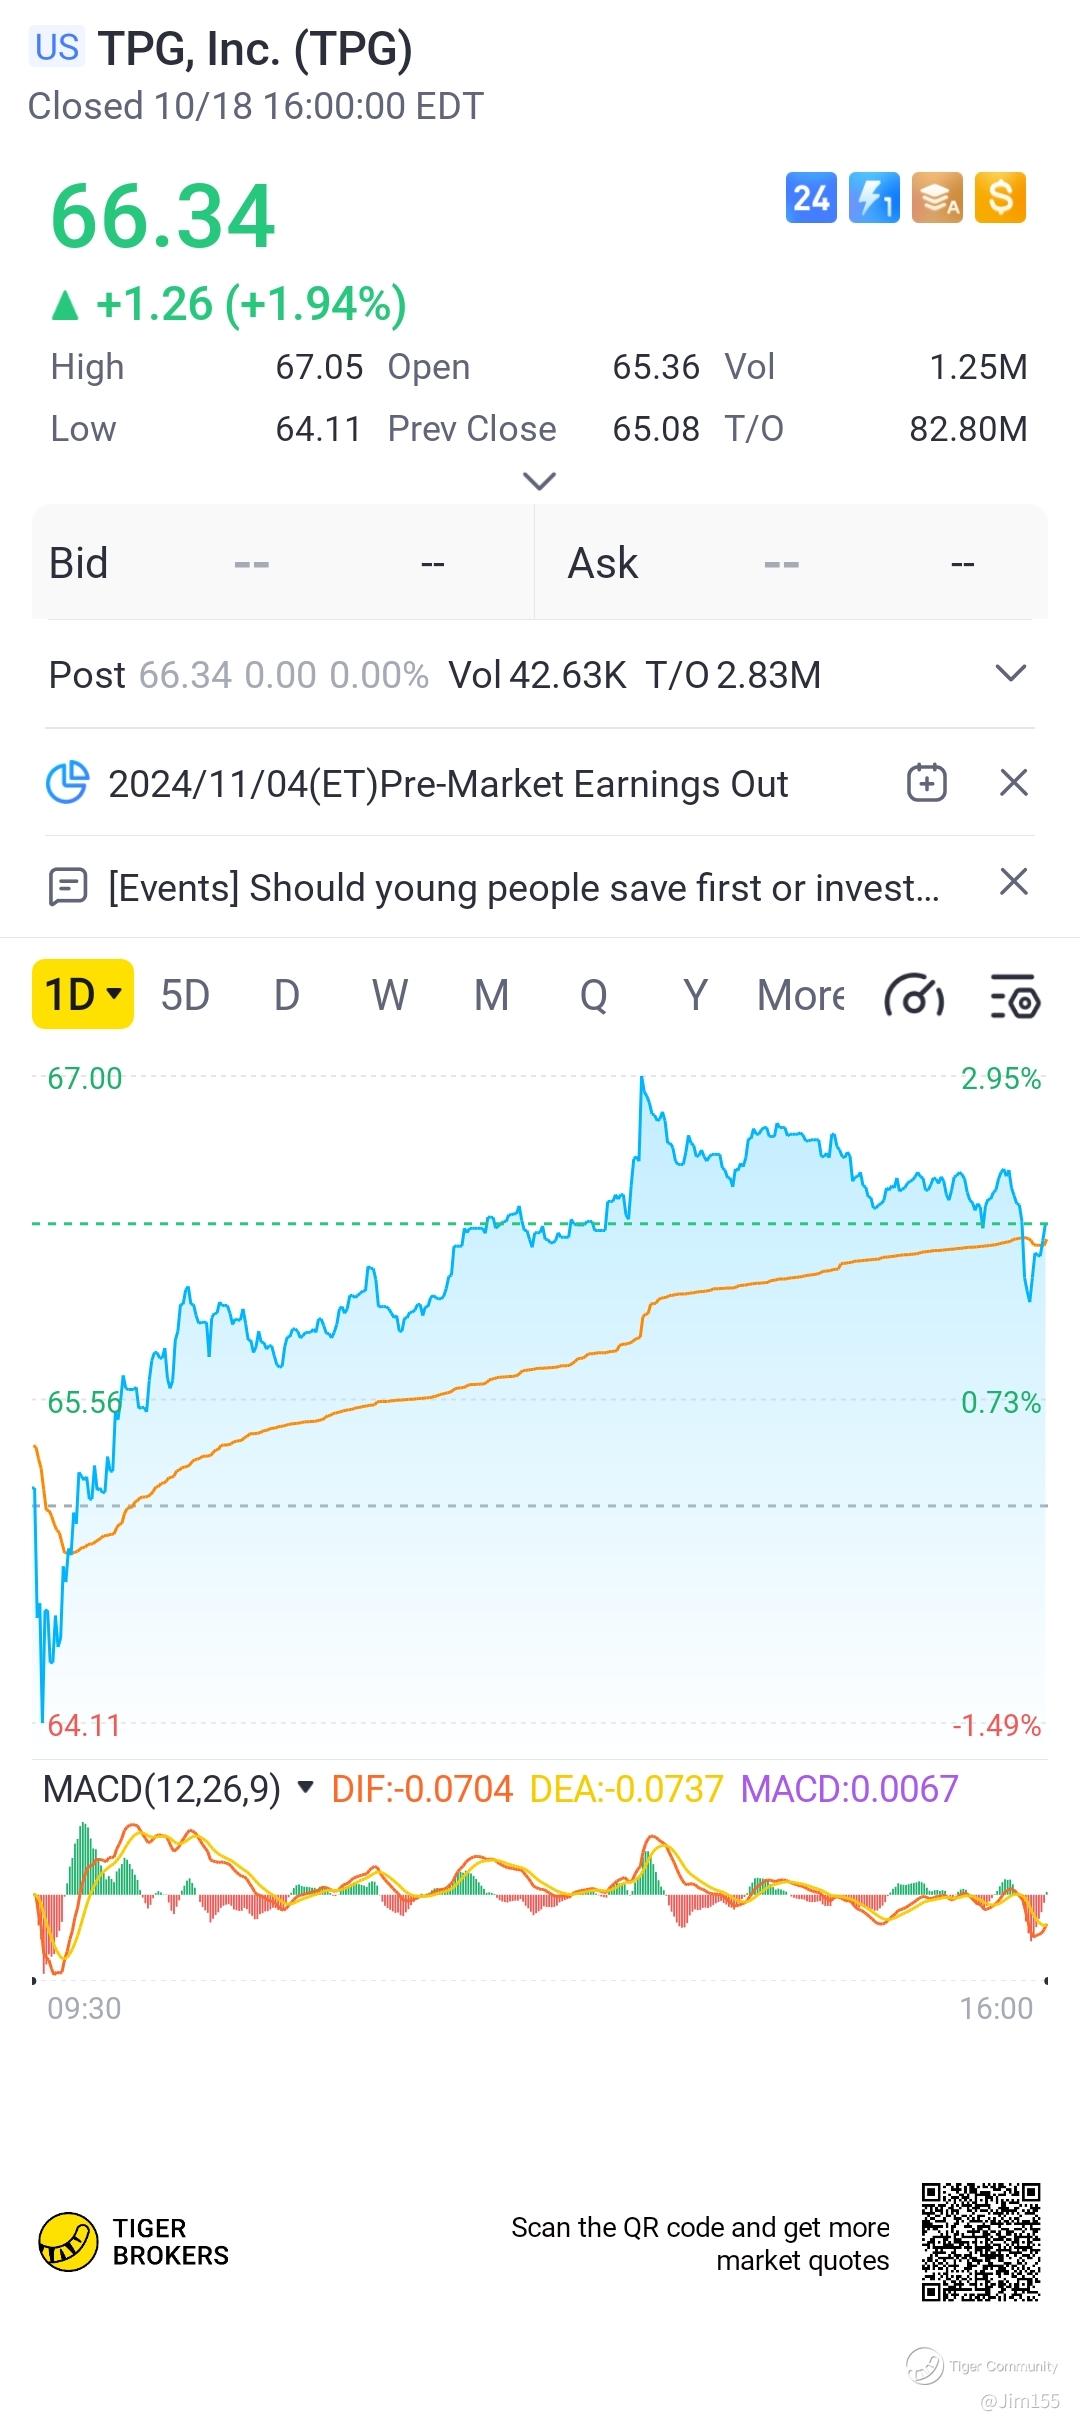This screenshot has width=1080, height=2426.
Task: Open the 1D timeframe dropdown
Action: (x=83, y=995)
